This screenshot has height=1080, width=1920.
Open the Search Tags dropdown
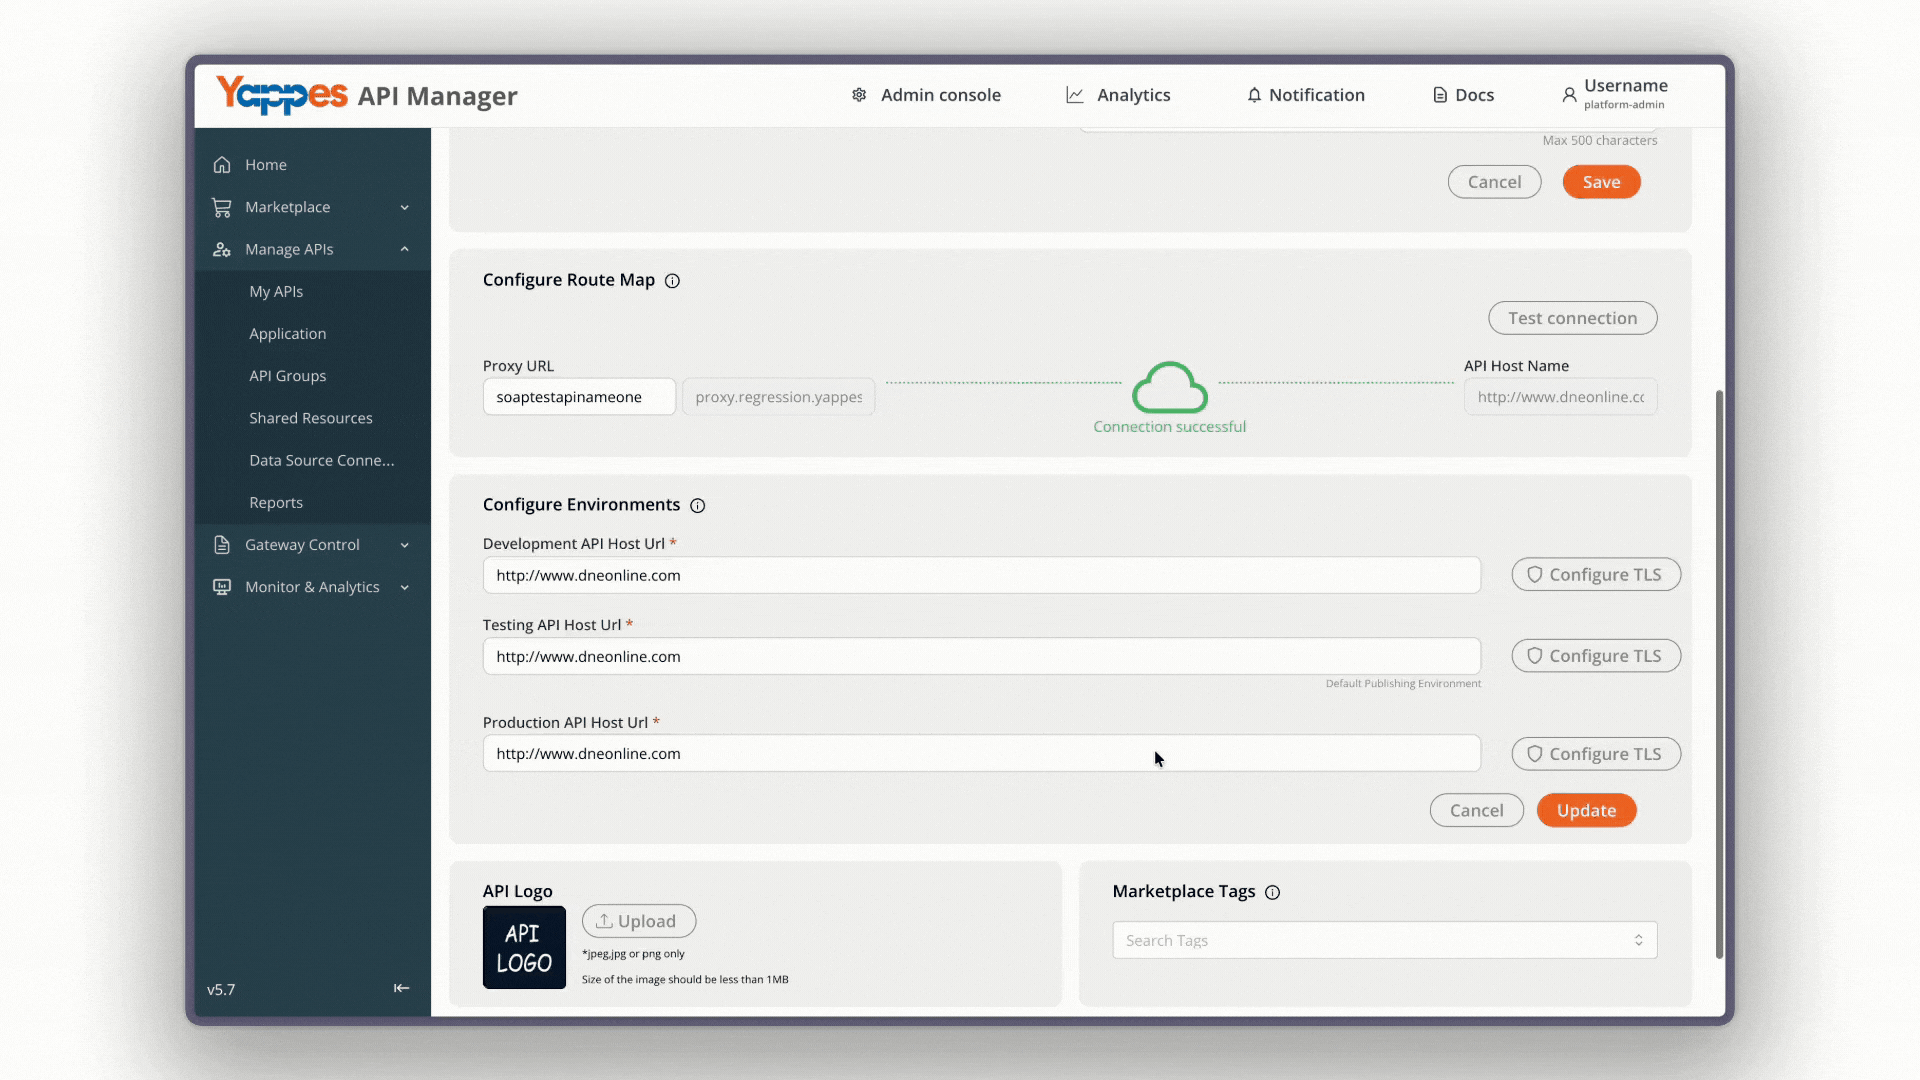pos(1385,940)
